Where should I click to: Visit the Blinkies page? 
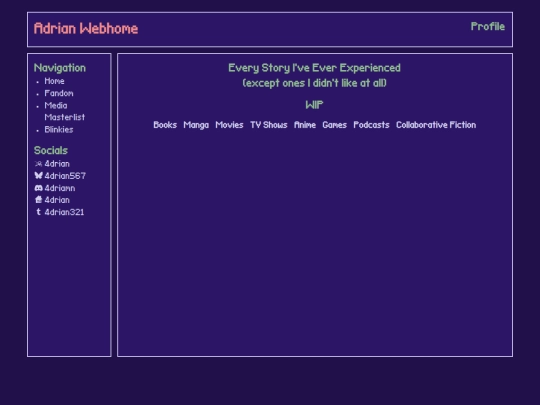click(59, 129)
